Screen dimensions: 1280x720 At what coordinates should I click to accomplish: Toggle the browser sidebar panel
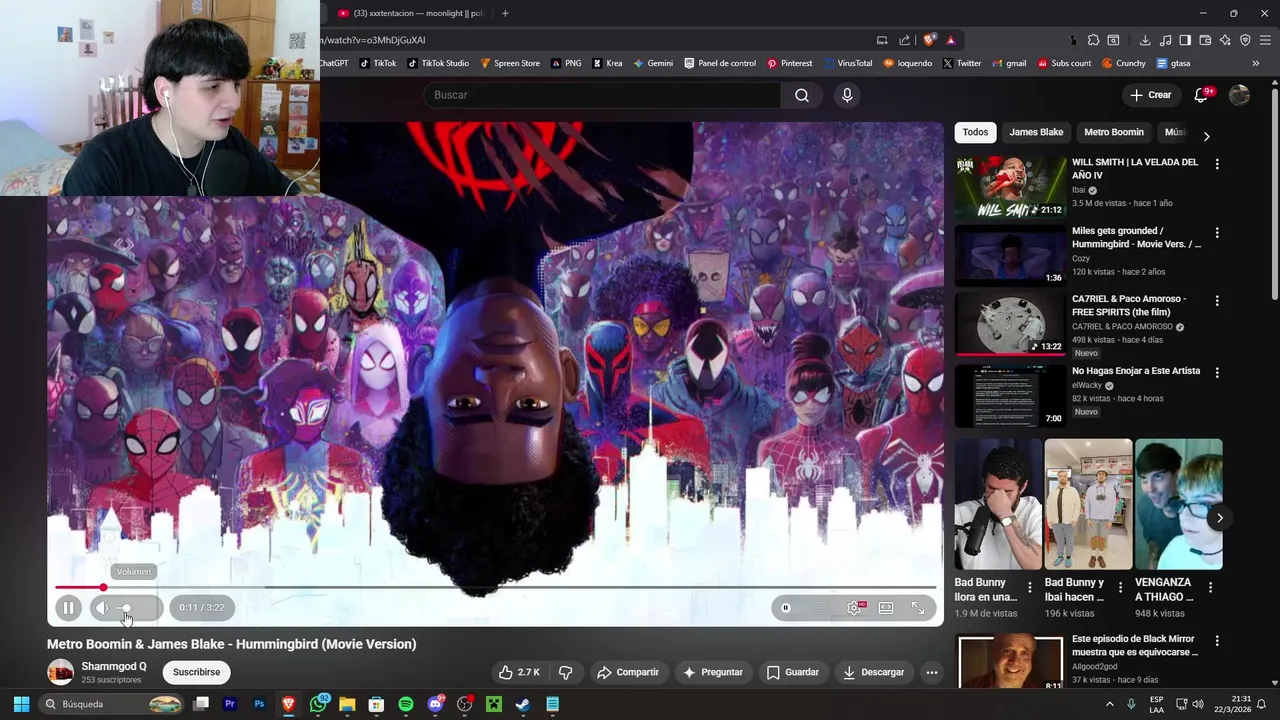pyautogui.click(x=1185, y=40)
